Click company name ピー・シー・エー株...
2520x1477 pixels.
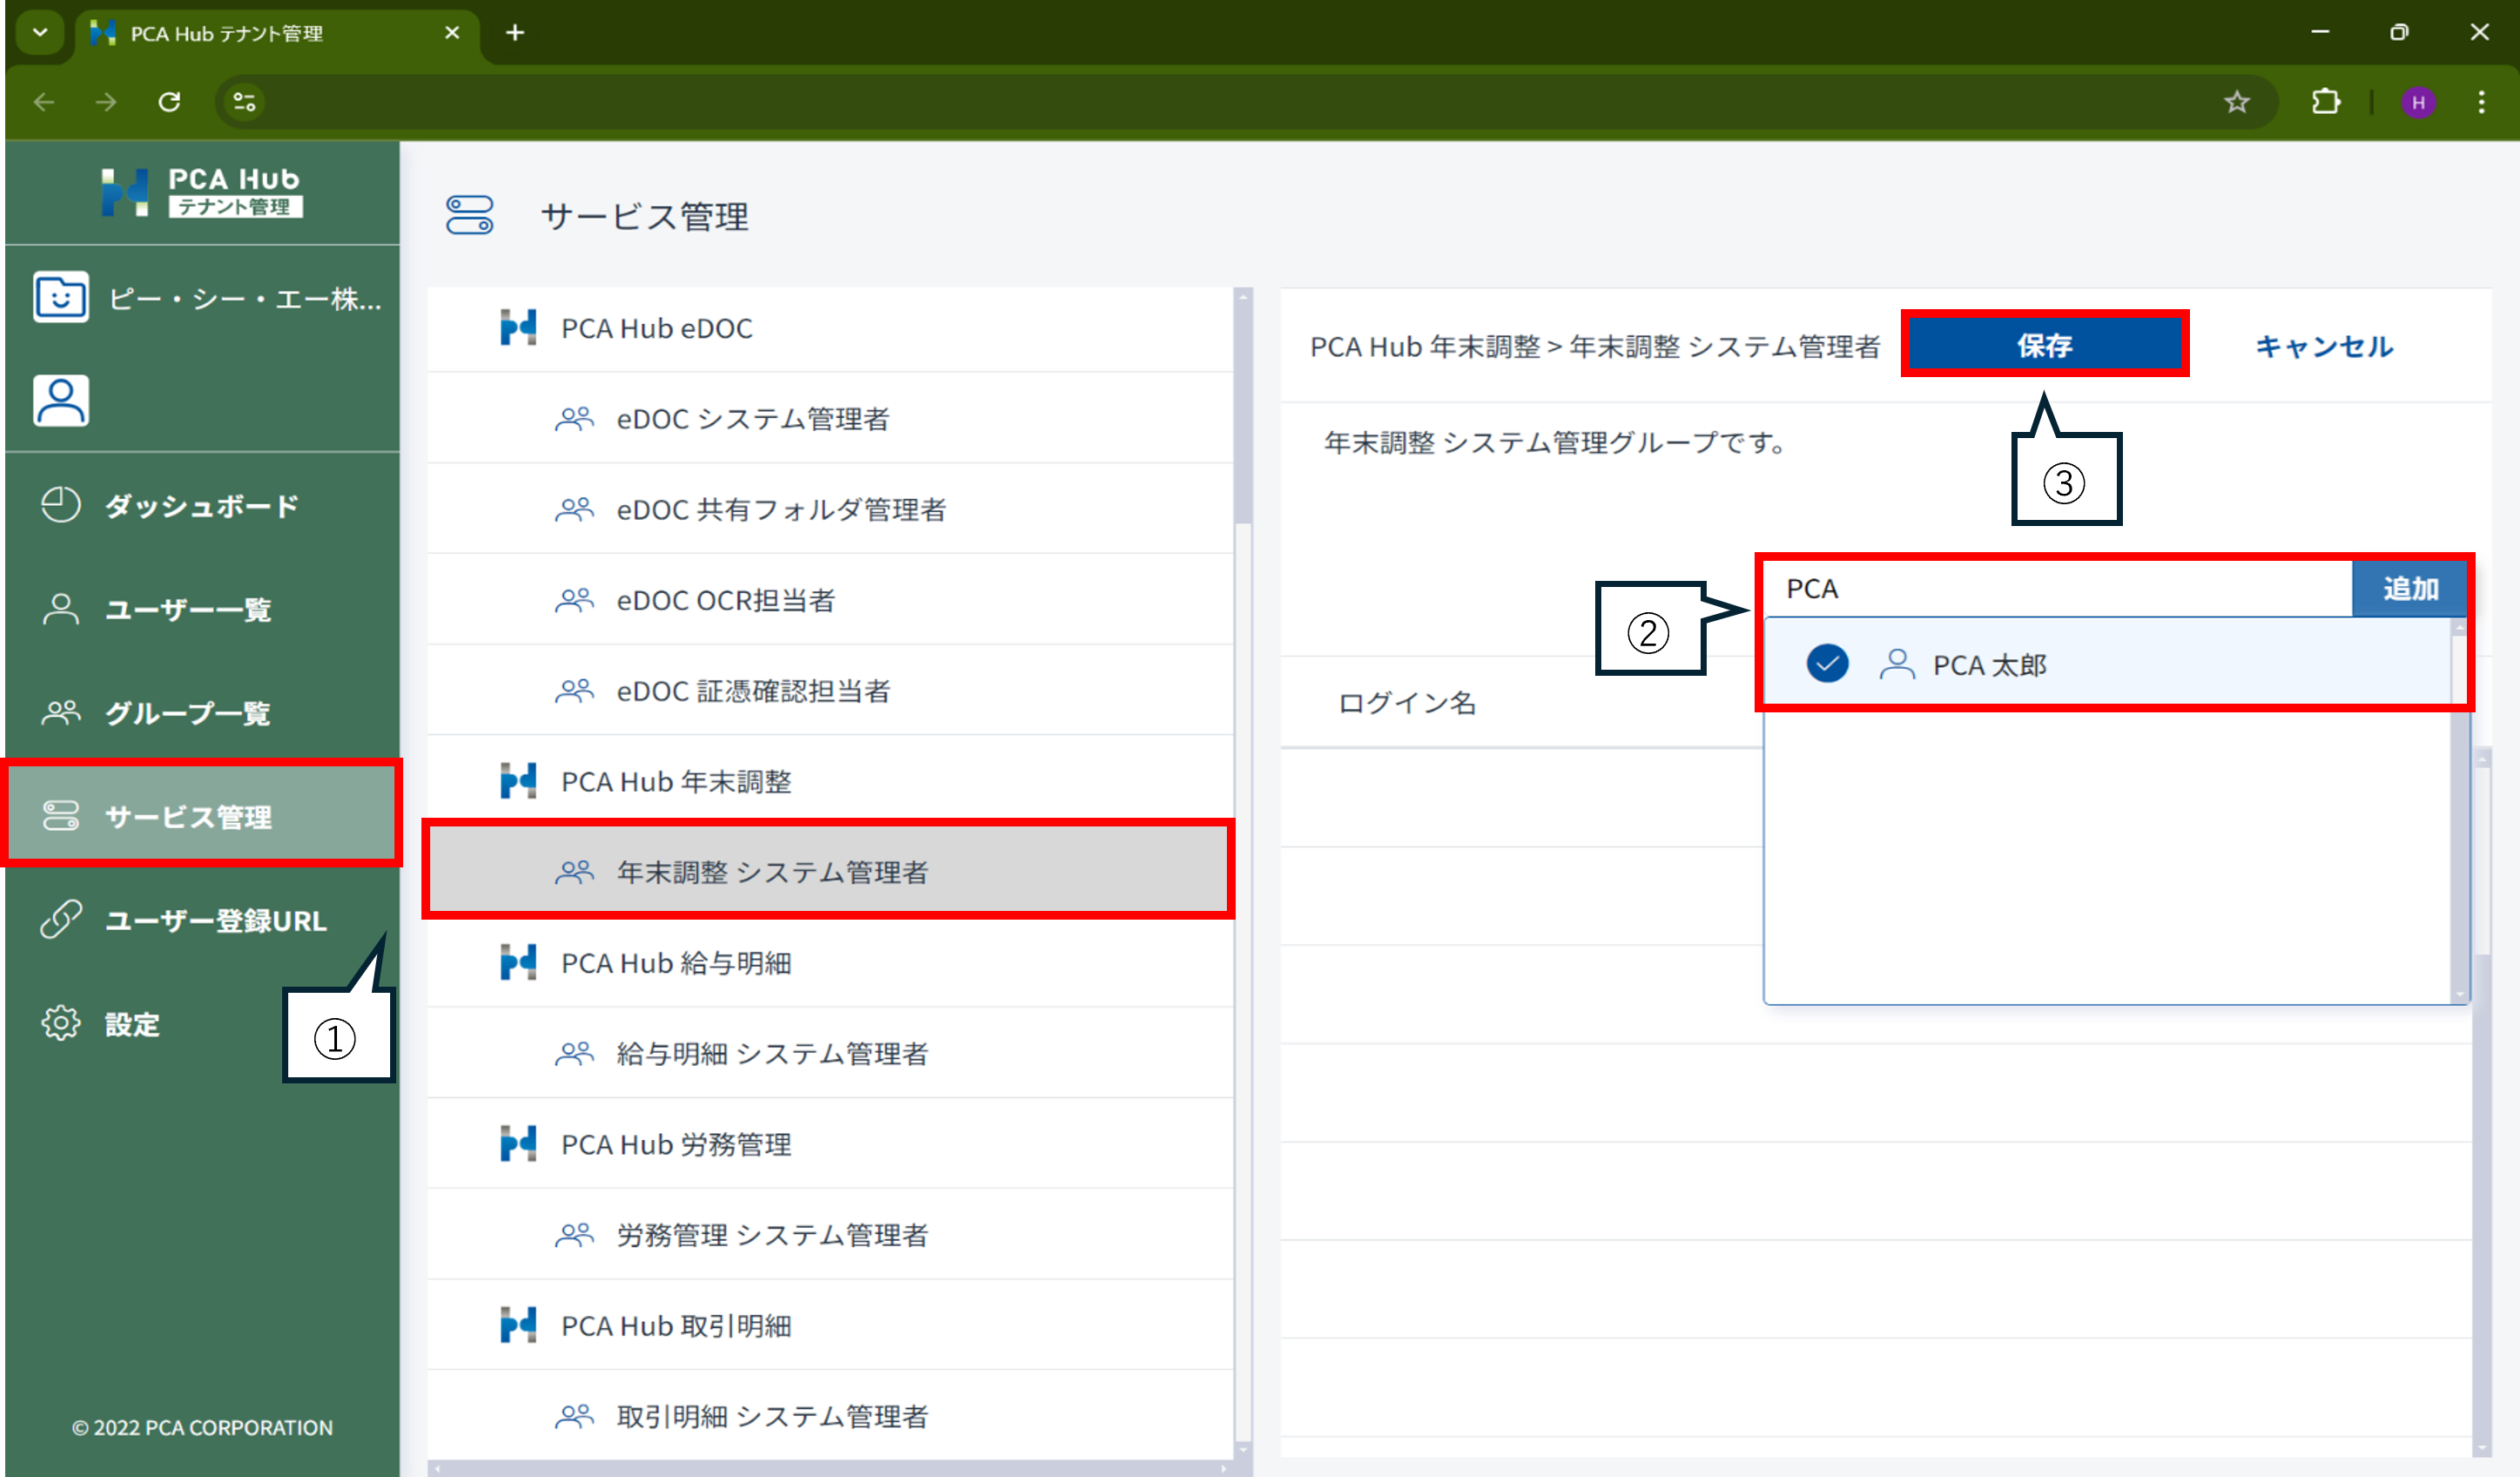245,298
